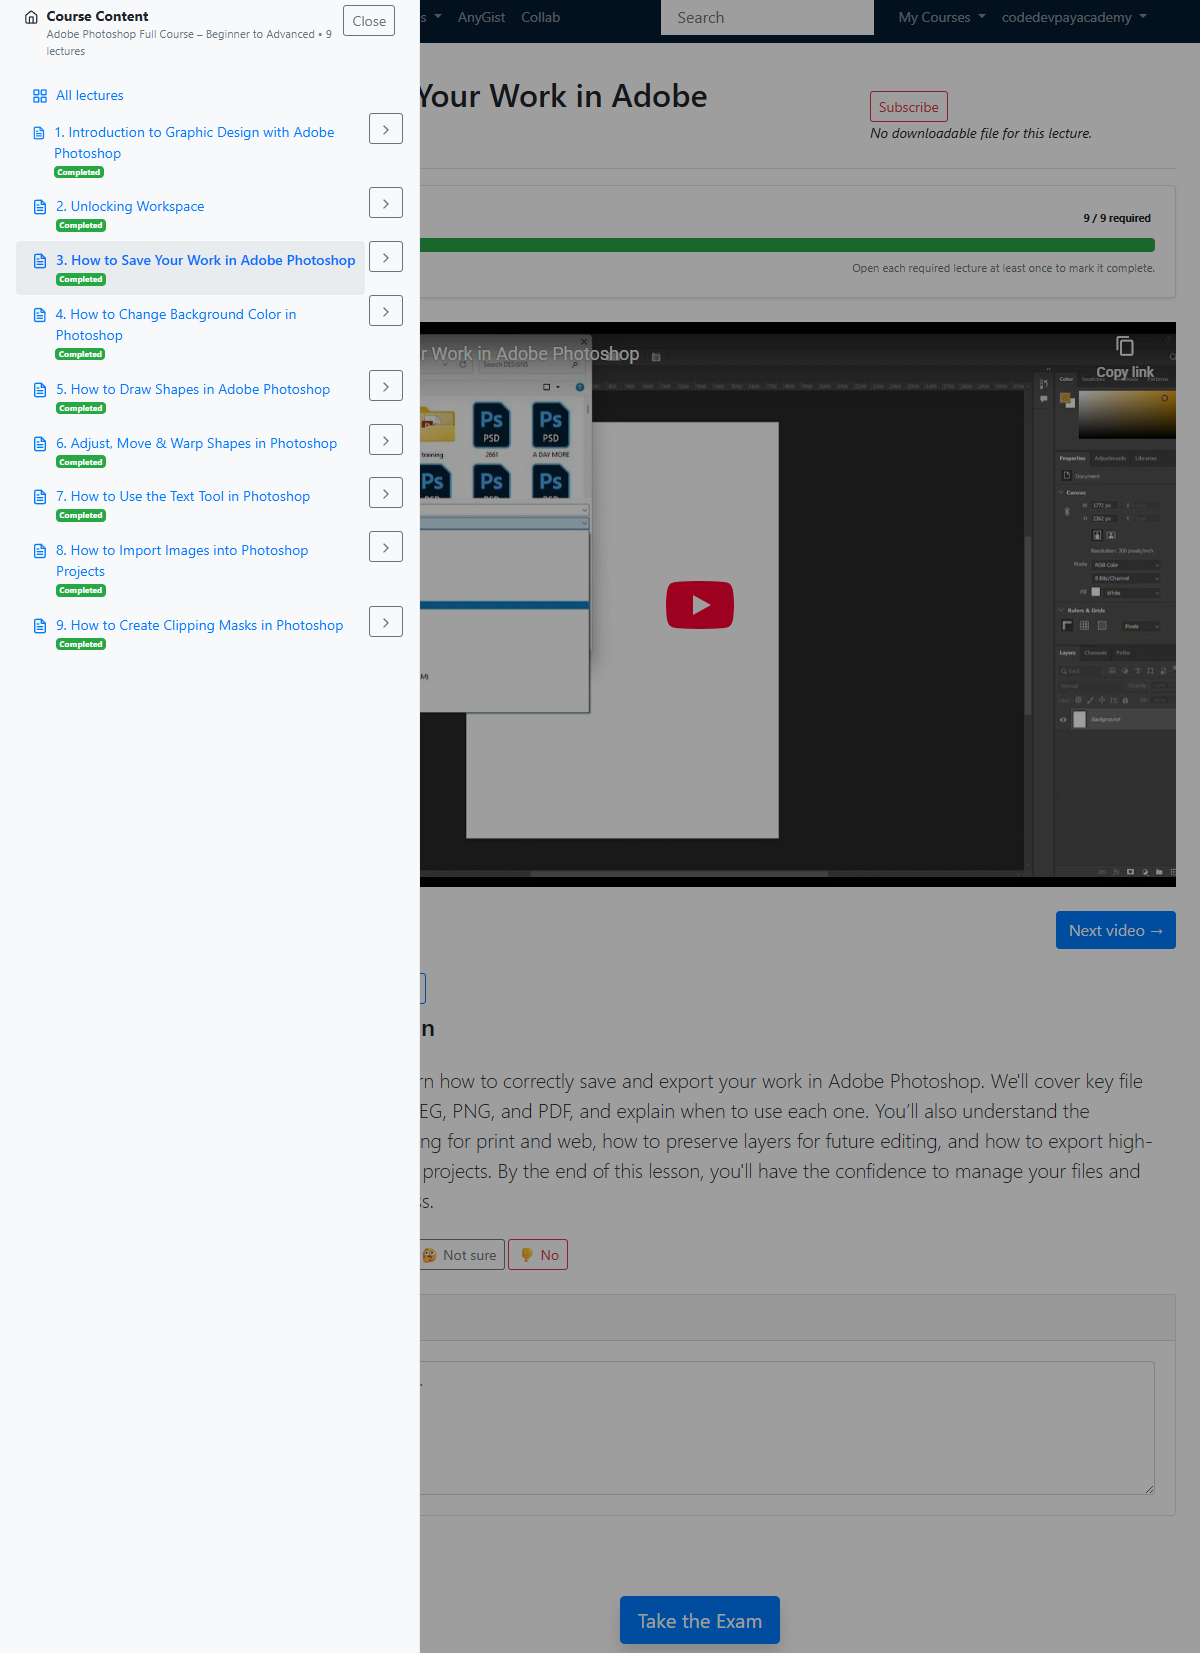Play the video with the red play button
The image size is (1200, 1653).
coord(700,605)
